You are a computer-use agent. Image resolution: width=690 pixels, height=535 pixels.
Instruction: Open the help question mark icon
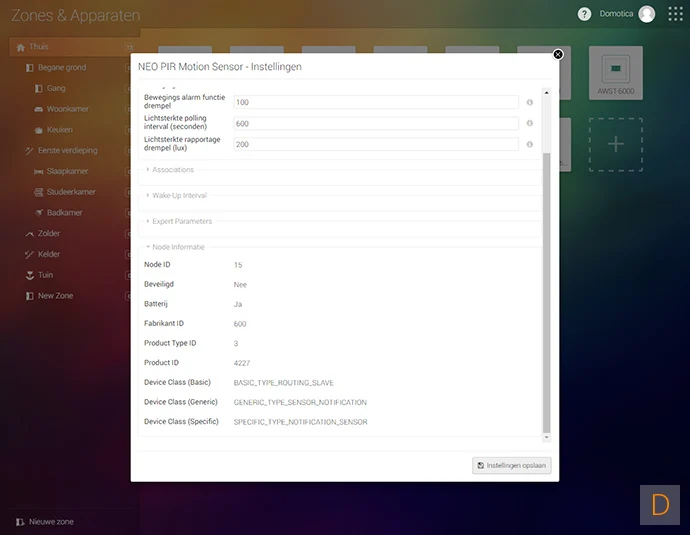(584, 14)
